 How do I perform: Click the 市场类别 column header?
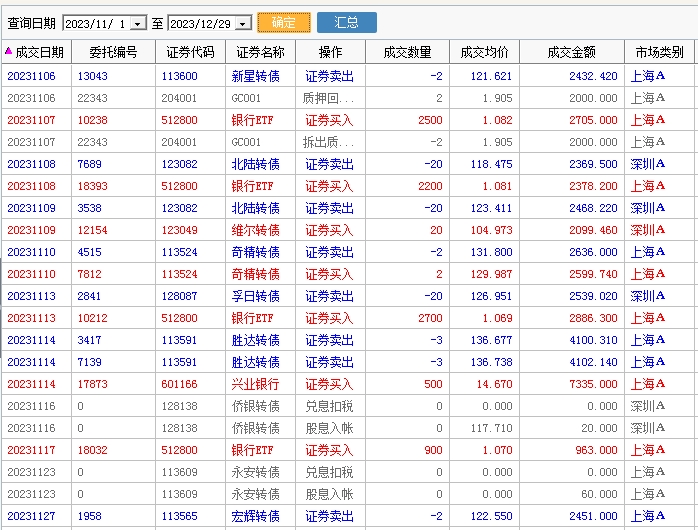coord(659,52)
